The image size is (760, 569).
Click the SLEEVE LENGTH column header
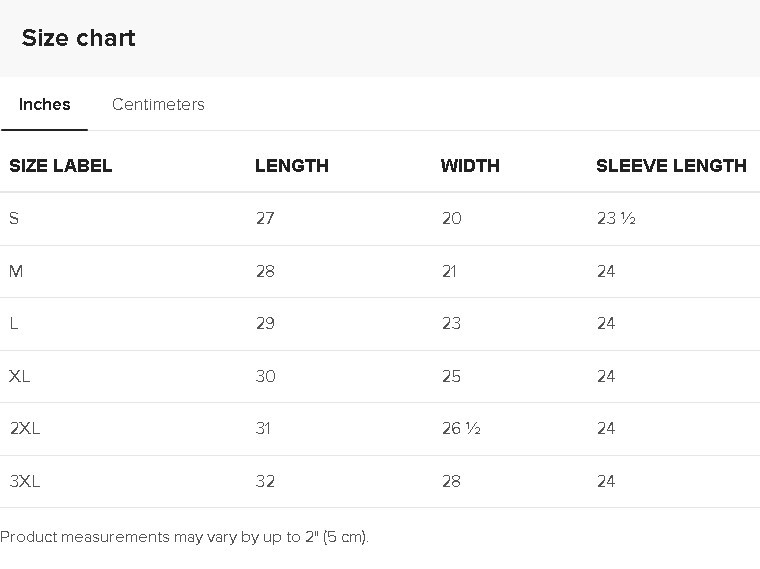[x=671, y=166]
